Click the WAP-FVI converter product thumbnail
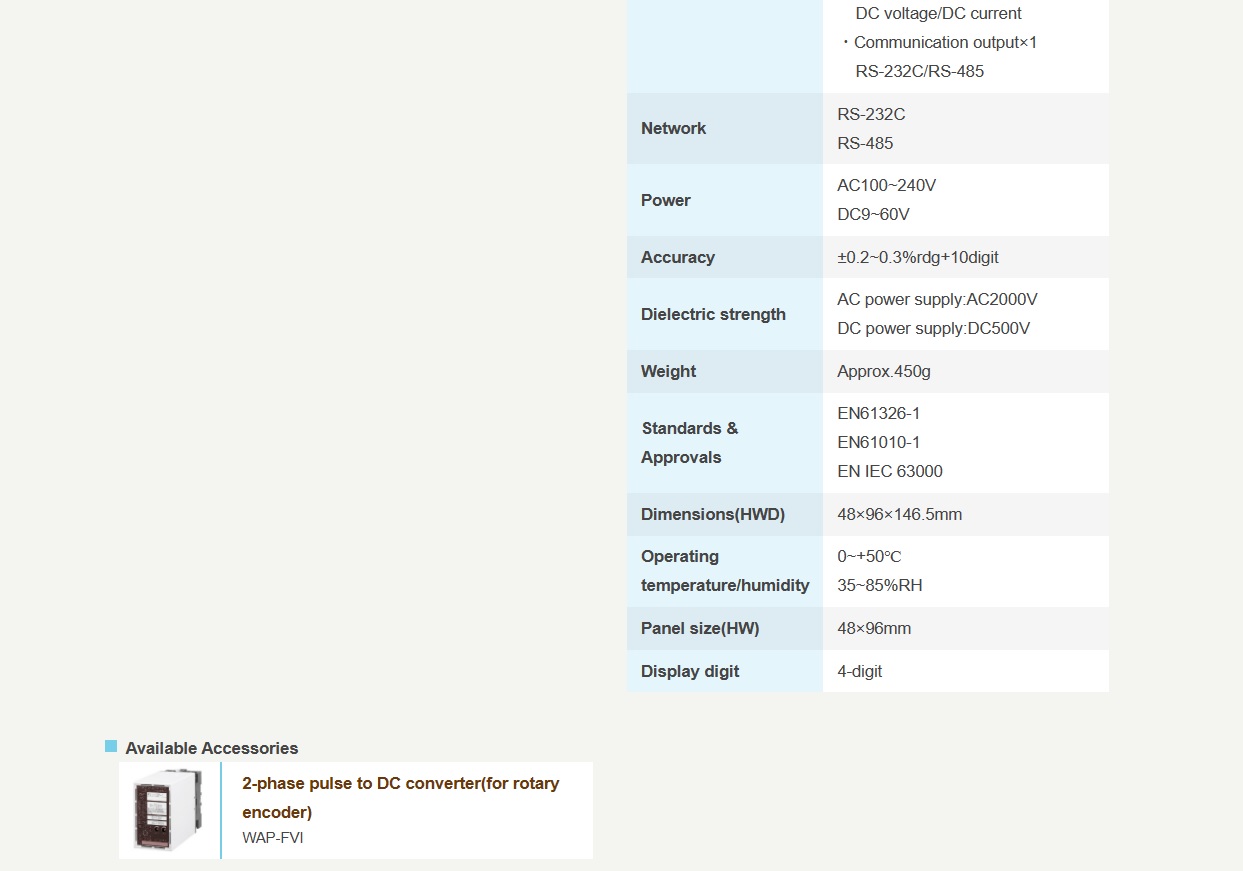The image size is (1243, 871). (x=168, y=810)
